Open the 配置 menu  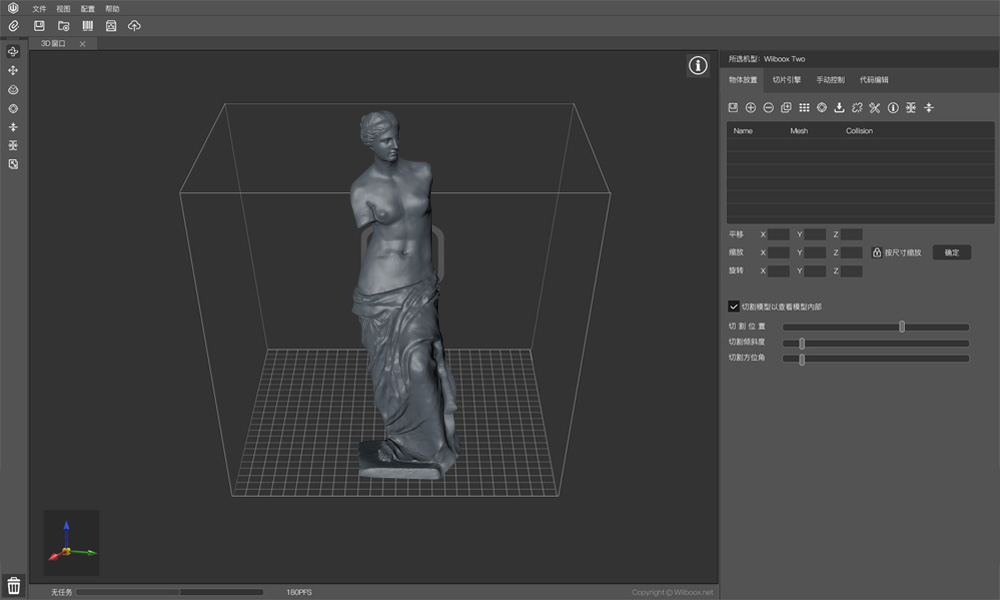pos(88,9)
